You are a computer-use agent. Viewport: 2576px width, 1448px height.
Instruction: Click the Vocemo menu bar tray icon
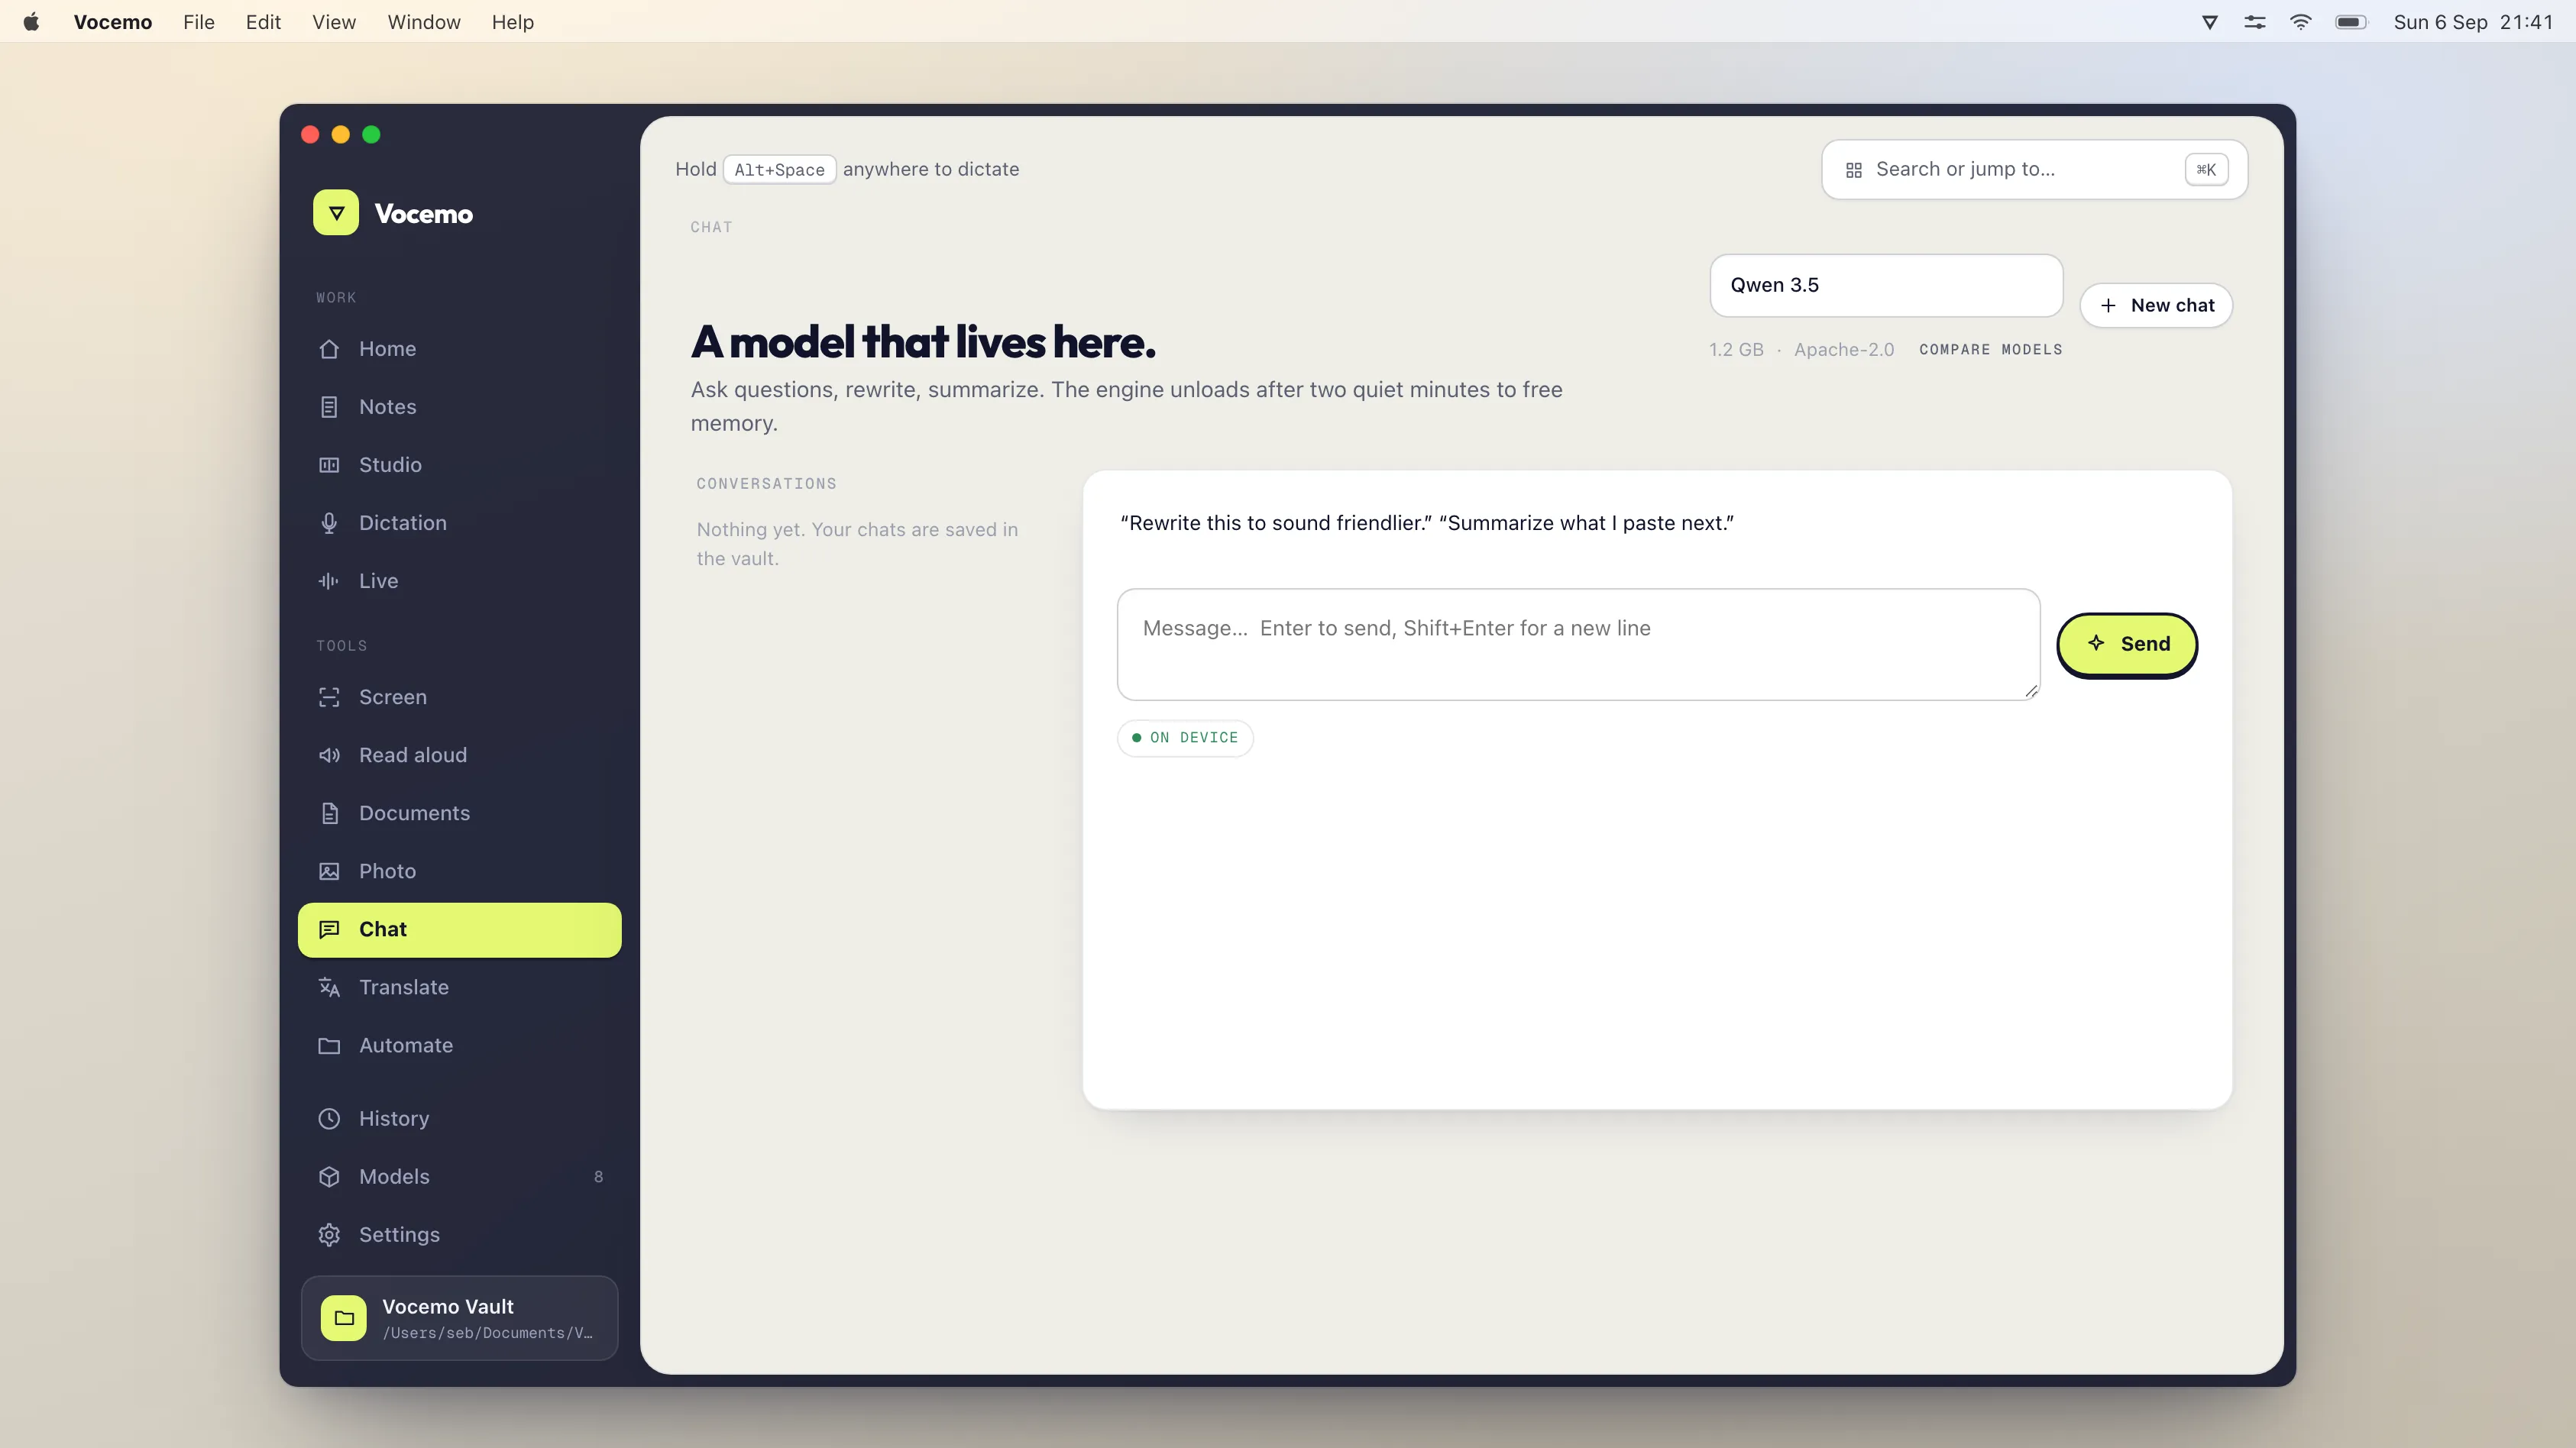[x=2210, y=22]
